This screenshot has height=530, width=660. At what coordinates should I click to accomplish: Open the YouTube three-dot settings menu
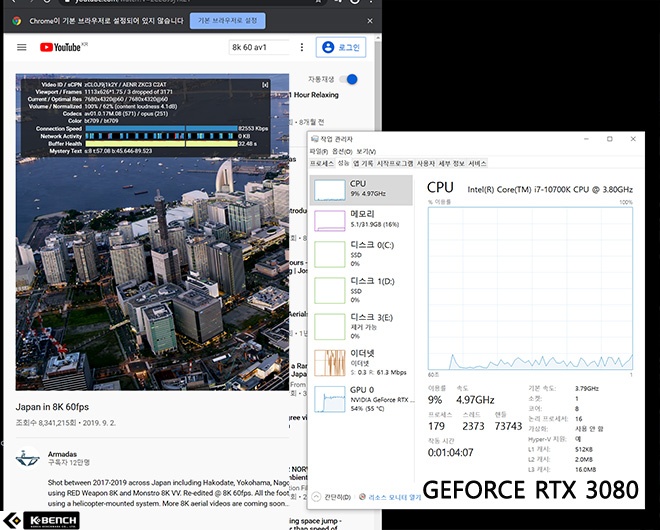click(x=301, y=47)
